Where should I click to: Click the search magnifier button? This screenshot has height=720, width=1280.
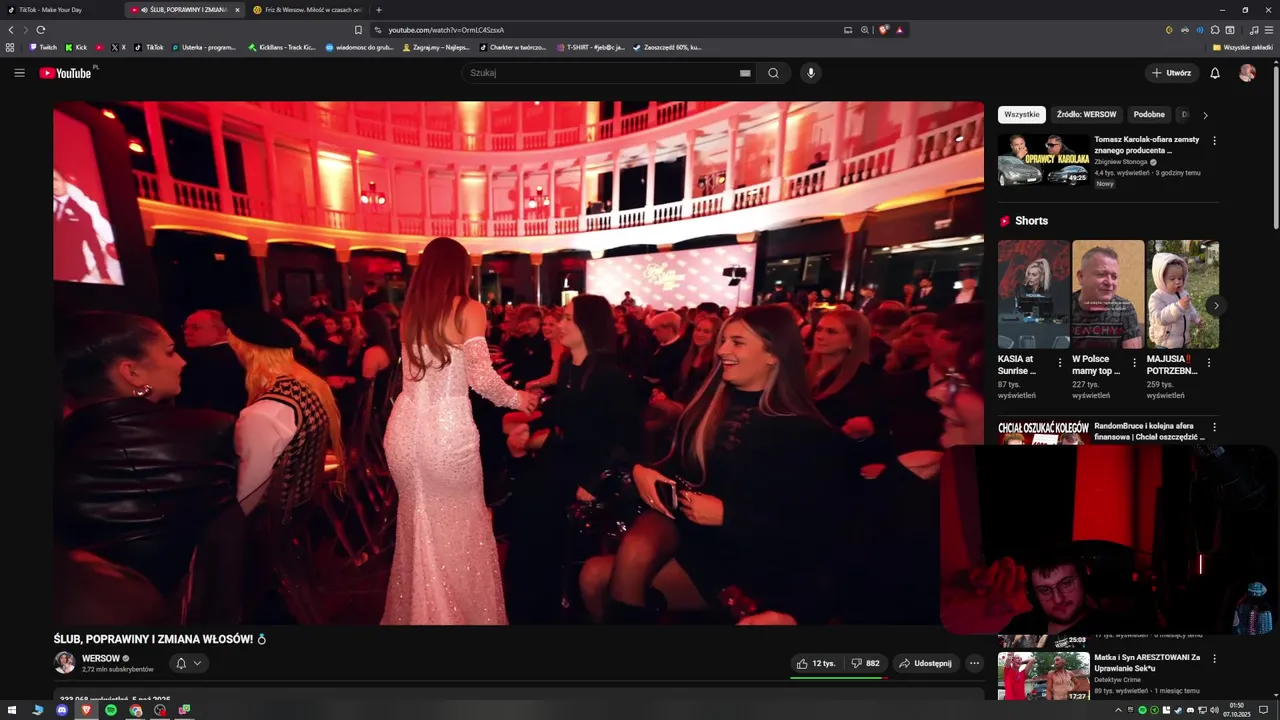[x=773, y=73]
